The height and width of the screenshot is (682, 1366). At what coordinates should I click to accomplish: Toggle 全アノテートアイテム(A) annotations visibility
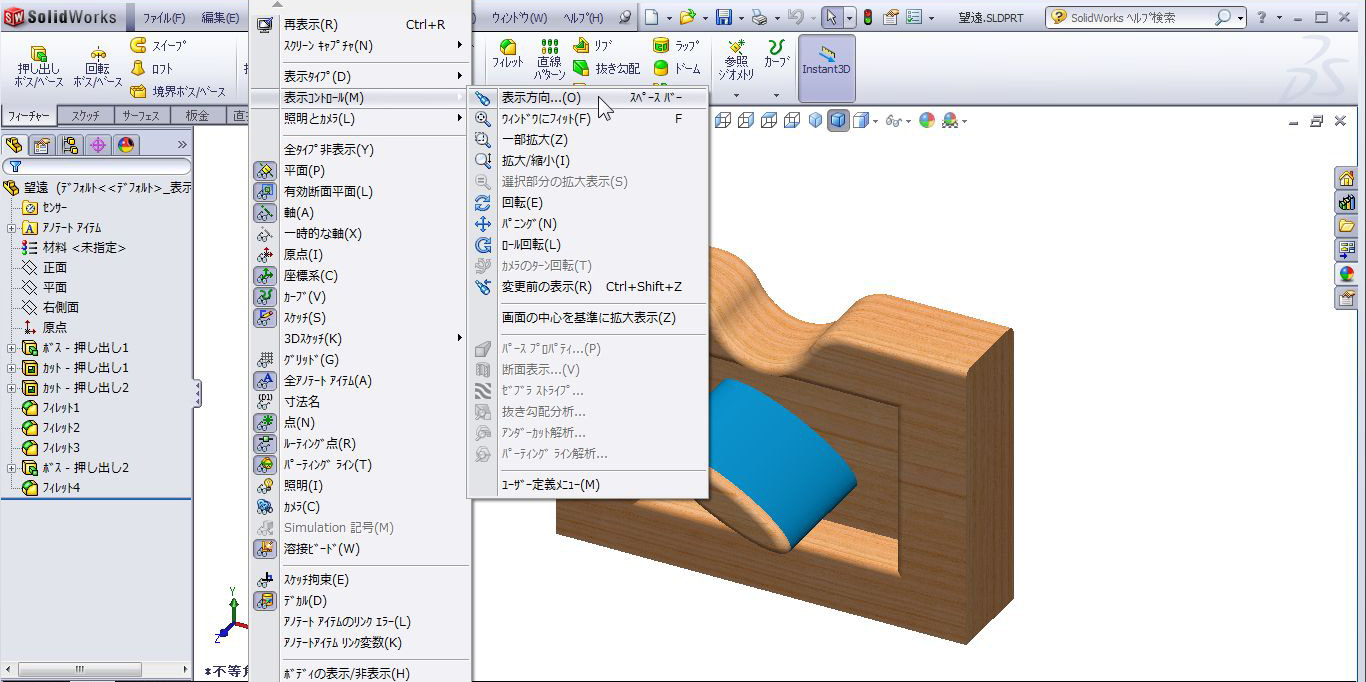coord(360,381)
